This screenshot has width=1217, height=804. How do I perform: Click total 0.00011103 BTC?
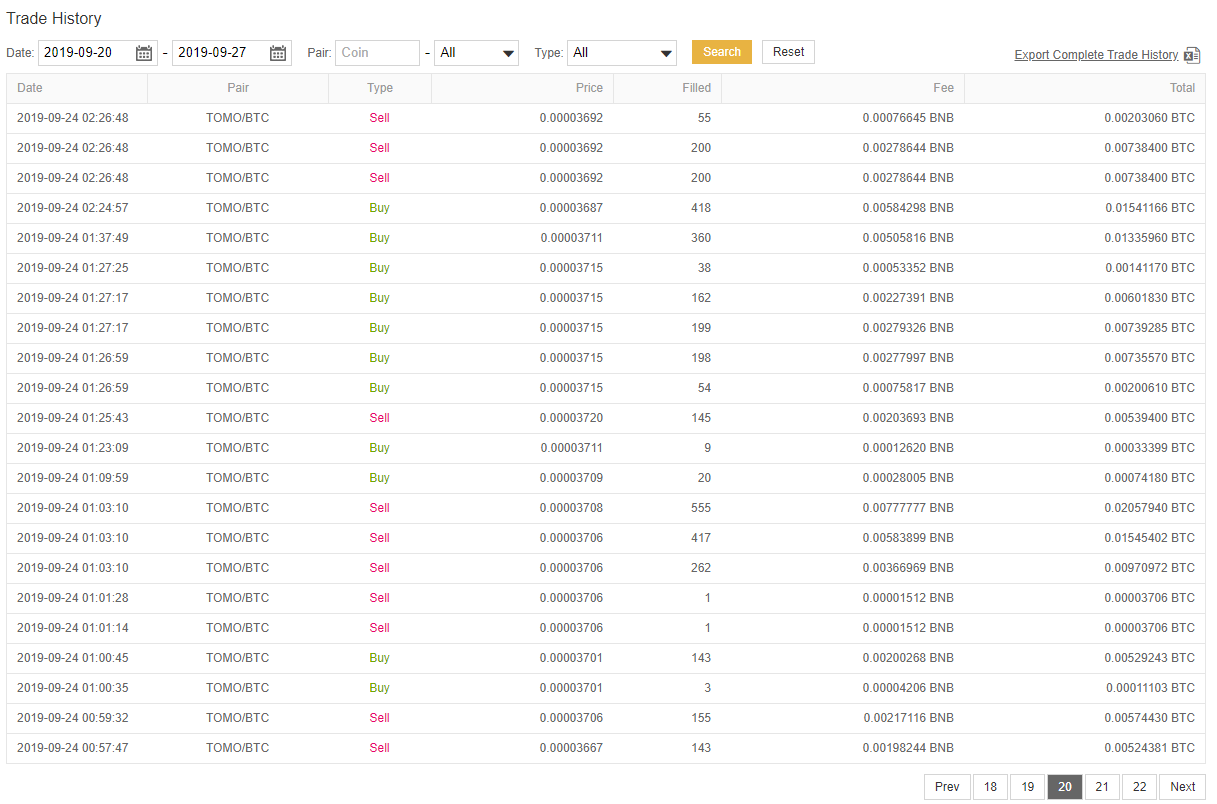coord(1150,688)
